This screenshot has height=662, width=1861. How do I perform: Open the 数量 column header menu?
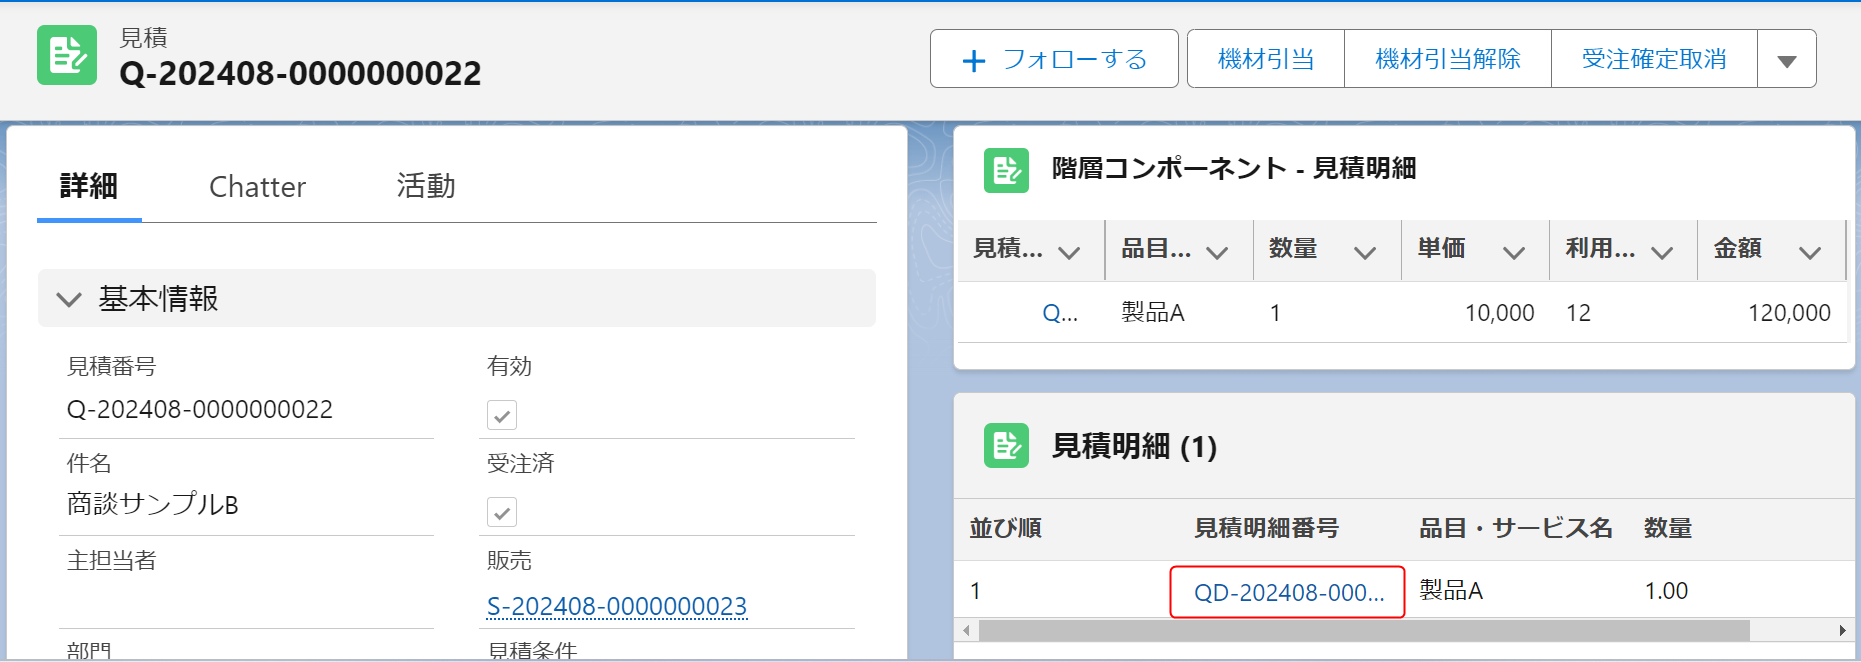click(x=1364, y=252)
